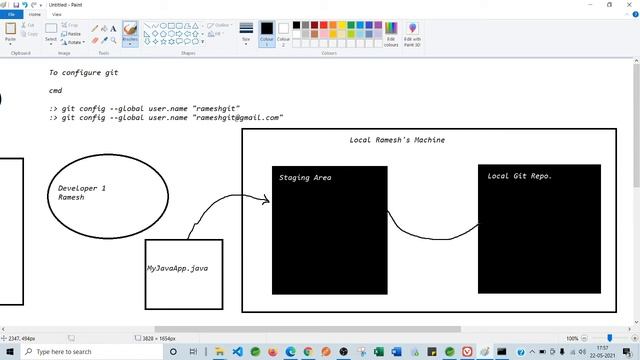This screenshot has width=640, height=360.
Task: Pick the yellow colour swatch
Action: click(x=342, y=25)
